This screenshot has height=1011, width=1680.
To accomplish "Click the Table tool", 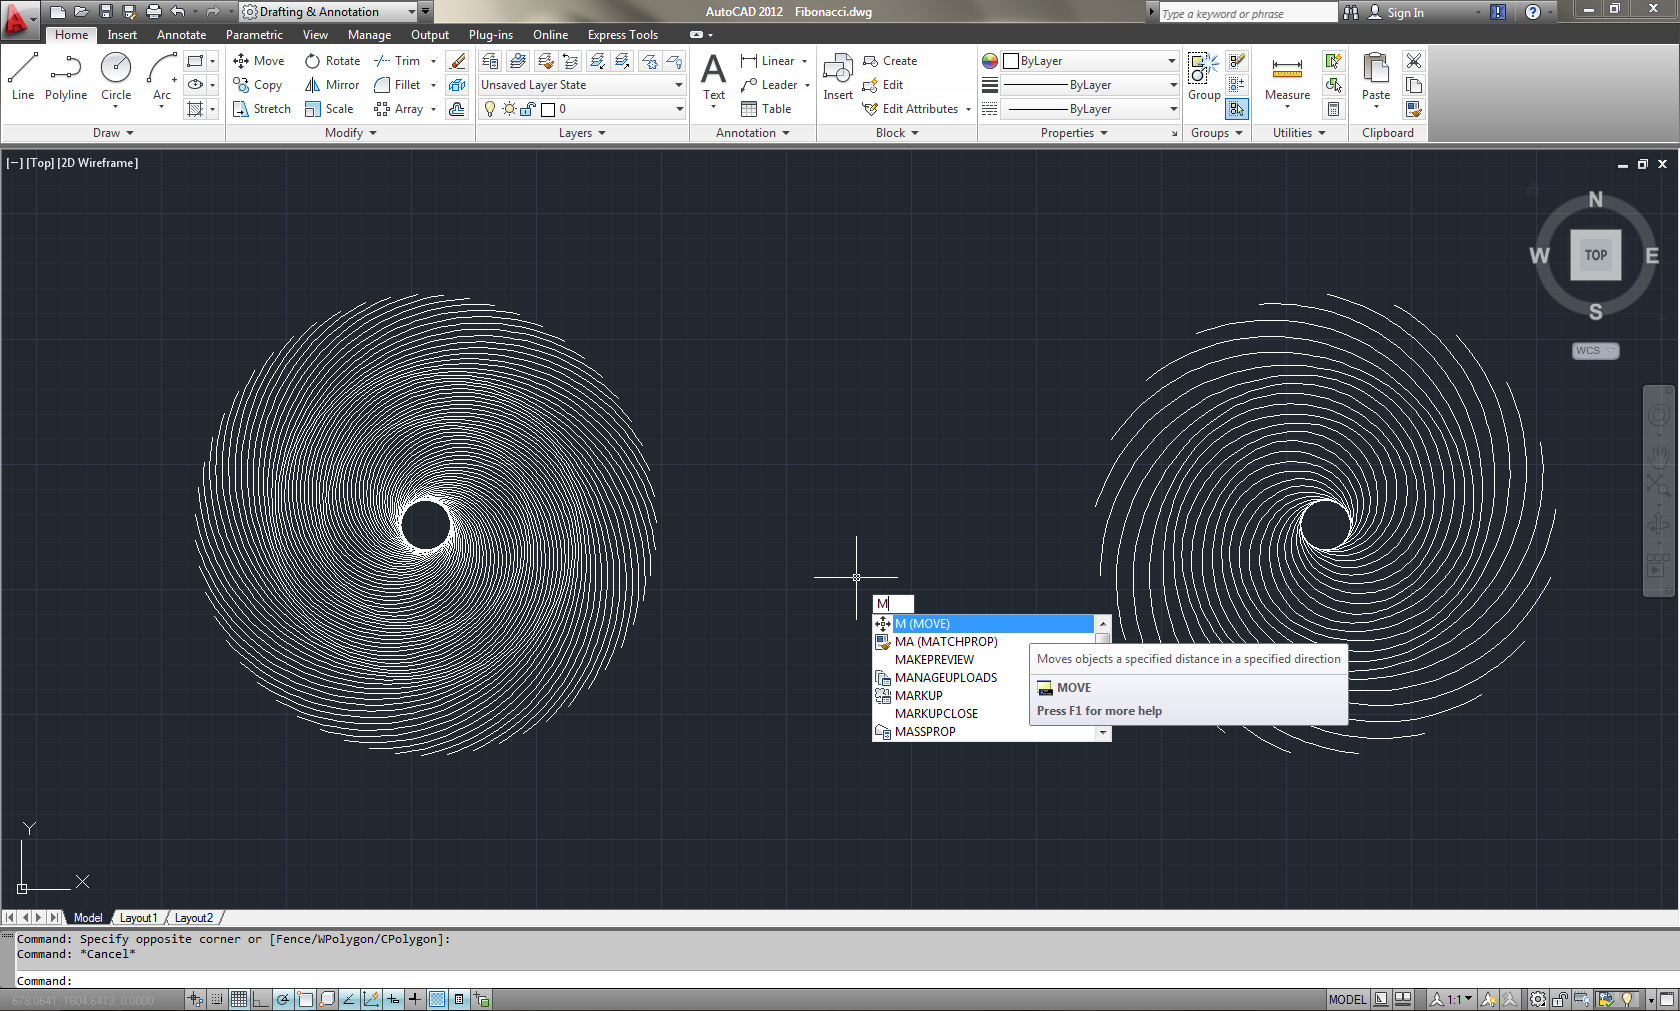I will tap(766, 109).
